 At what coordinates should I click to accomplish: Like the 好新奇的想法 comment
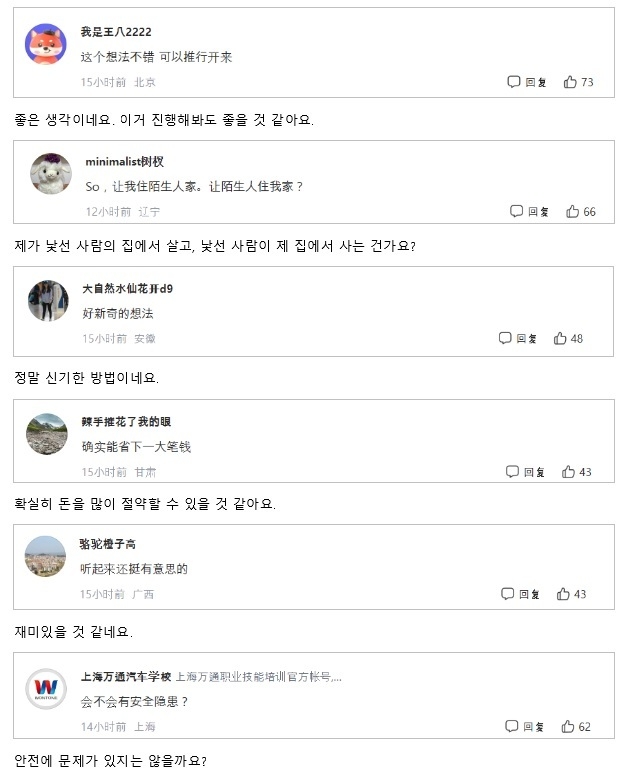568,338
